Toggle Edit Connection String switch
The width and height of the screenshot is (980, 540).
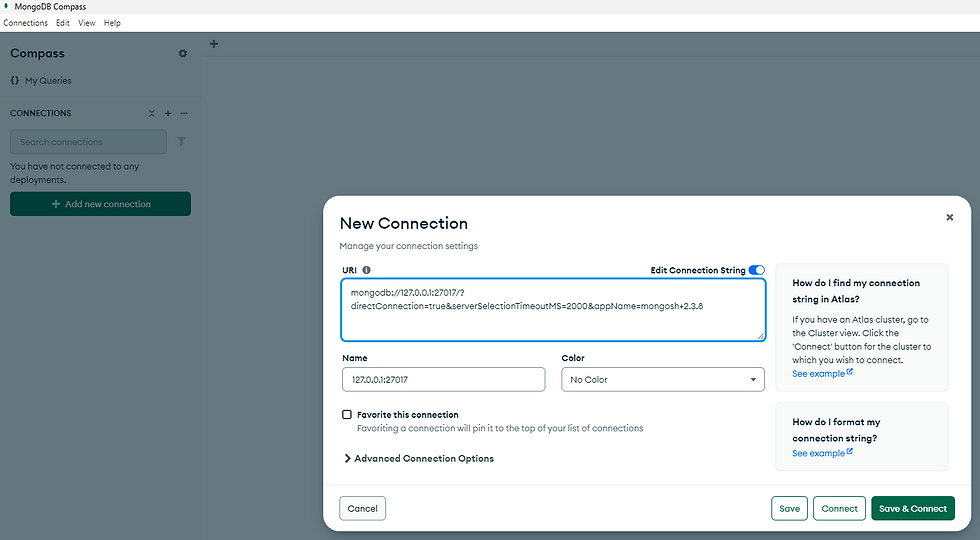[756, 270]
